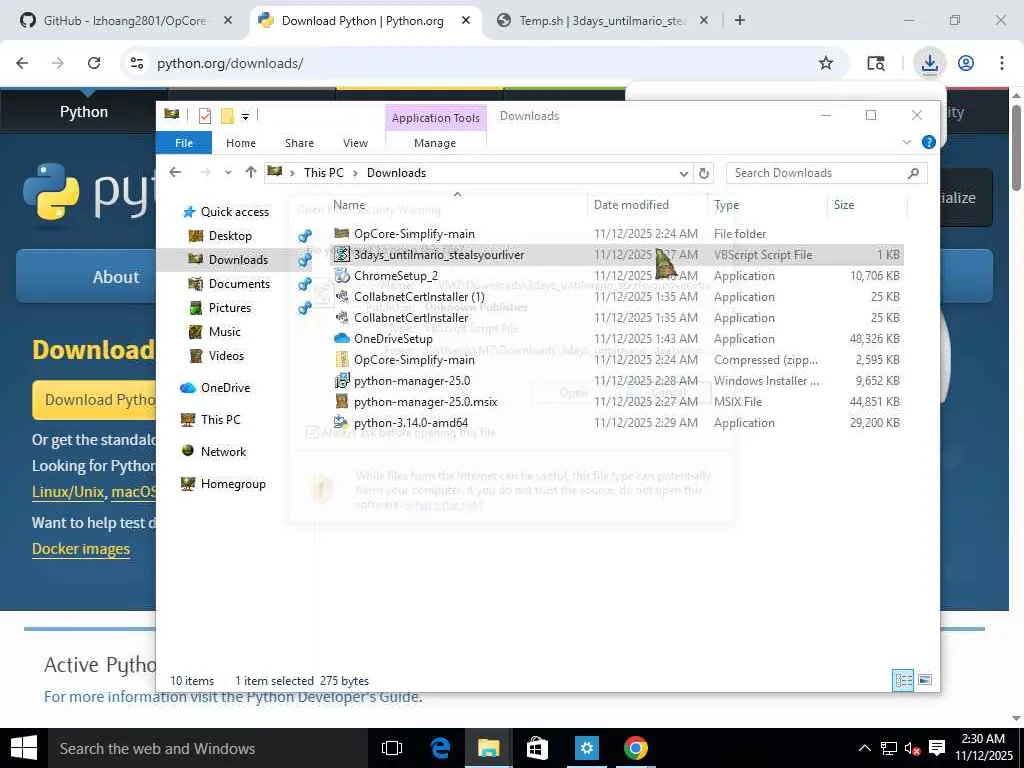This screenshot has height=768, width=1024.
Task: Go back in Chrome browser
Action: coord(22,63)
